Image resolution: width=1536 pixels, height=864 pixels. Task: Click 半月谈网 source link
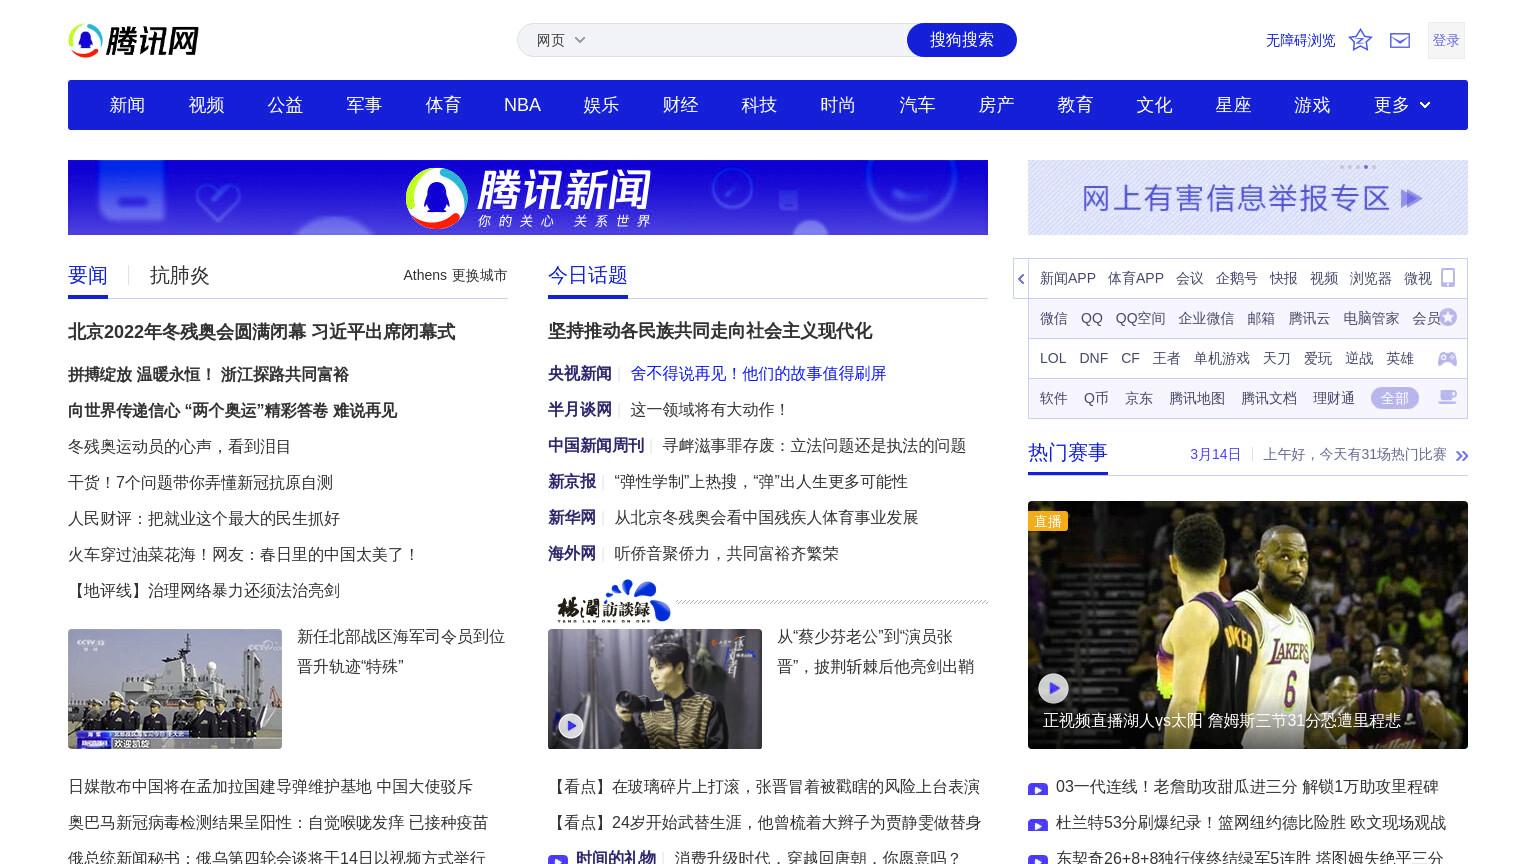[x=580, y=409]
